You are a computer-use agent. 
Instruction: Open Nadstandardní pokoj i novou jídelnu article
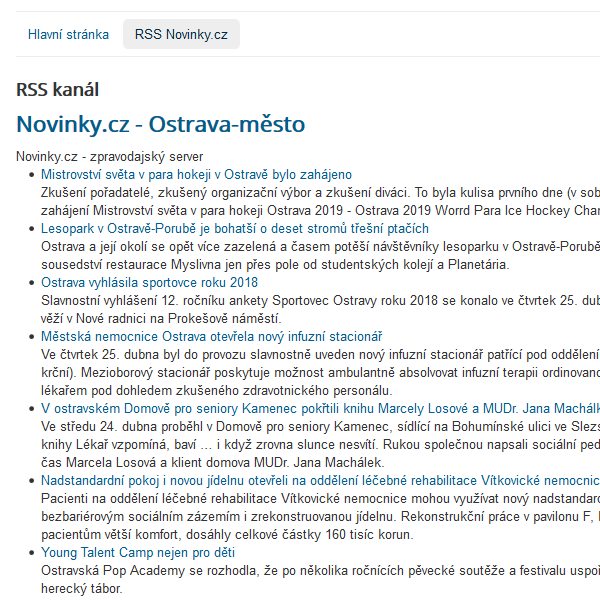(320, 481)
